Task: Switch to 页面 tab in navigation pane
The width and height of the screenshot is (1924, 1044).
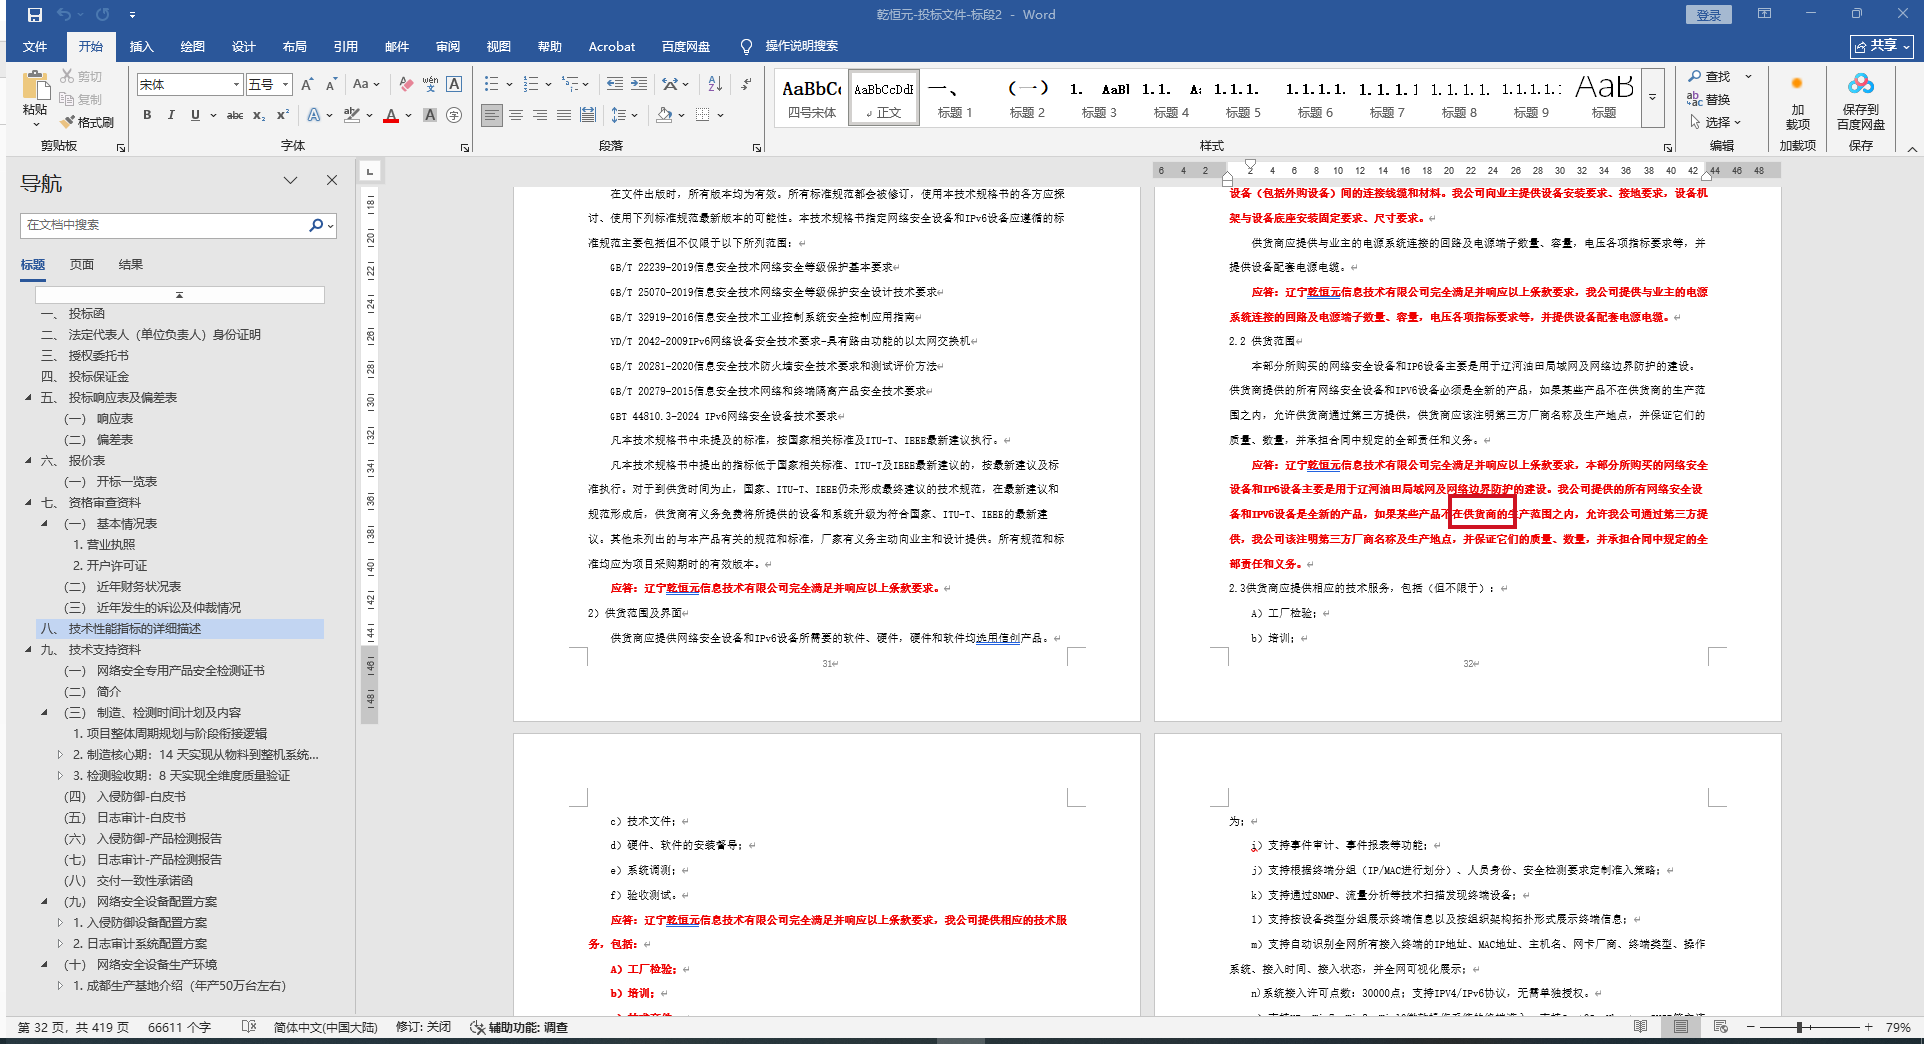Action: 82,265
